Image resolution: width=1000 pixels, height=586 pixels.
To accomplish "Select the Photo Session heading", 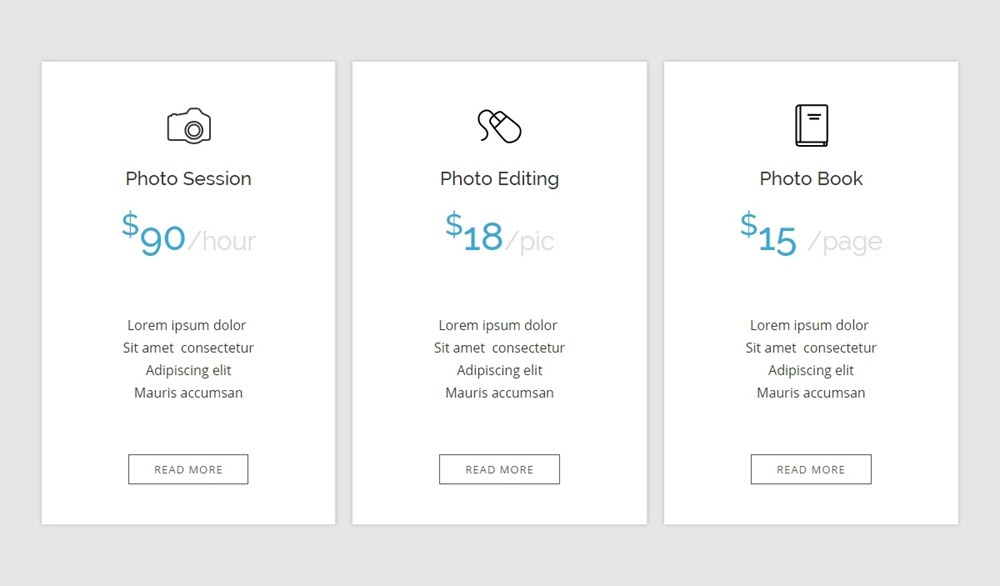I will click(188, 179).
